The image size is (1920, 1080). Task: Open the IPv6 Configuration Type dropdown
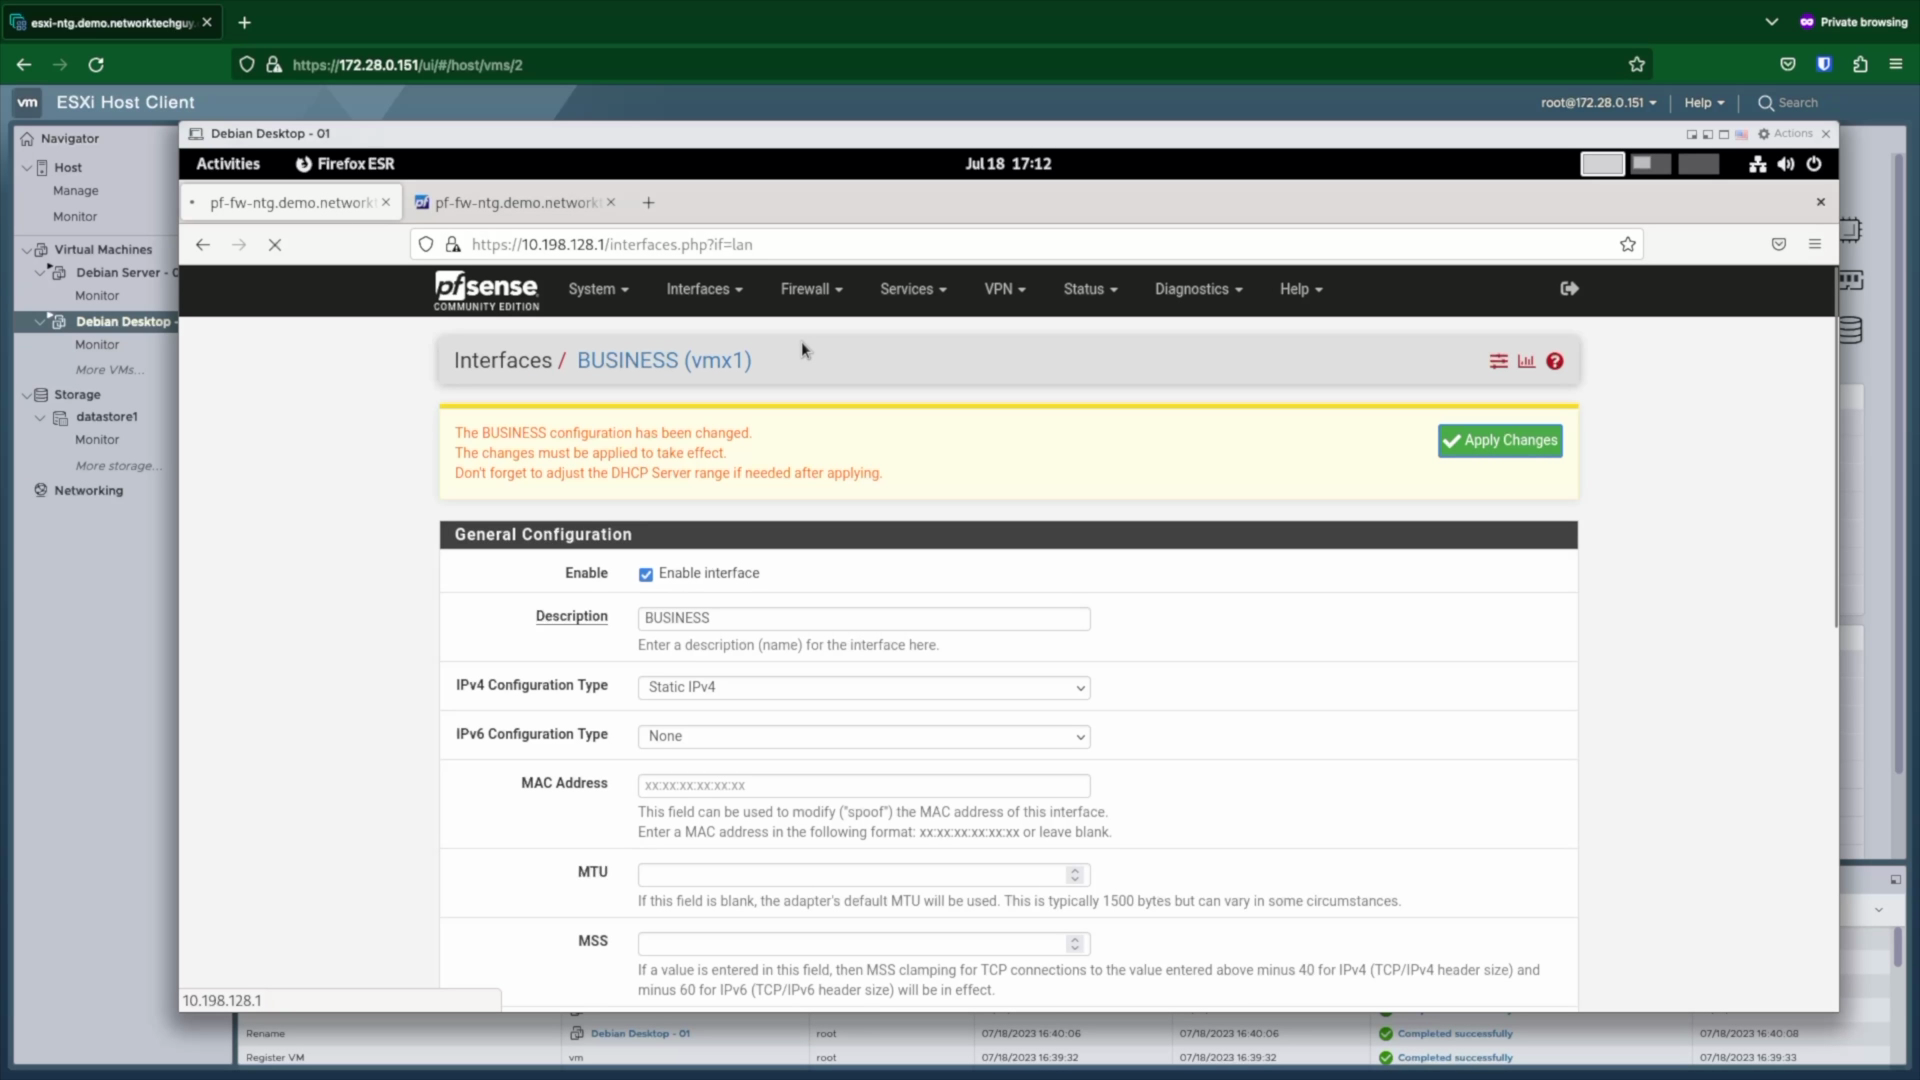click(x=864, y=737)
